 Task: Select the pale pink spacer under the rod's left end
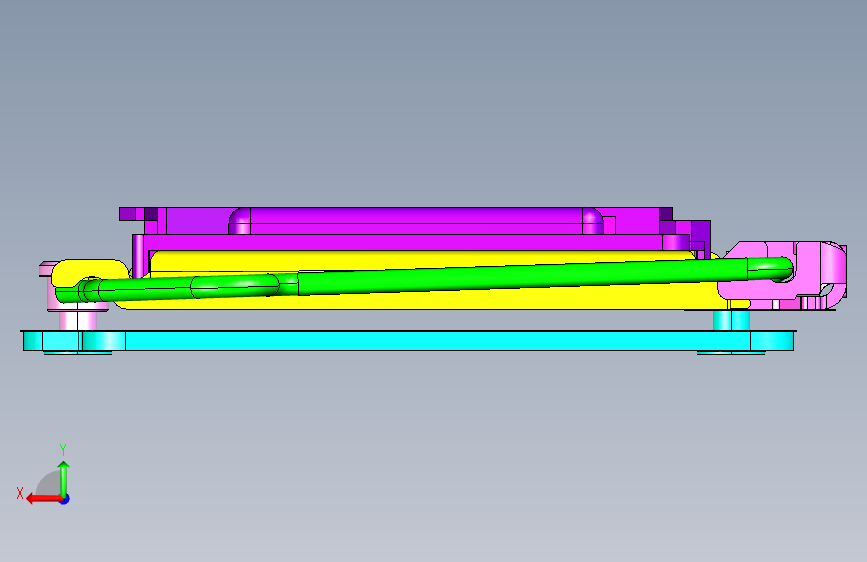click(77, 321)
